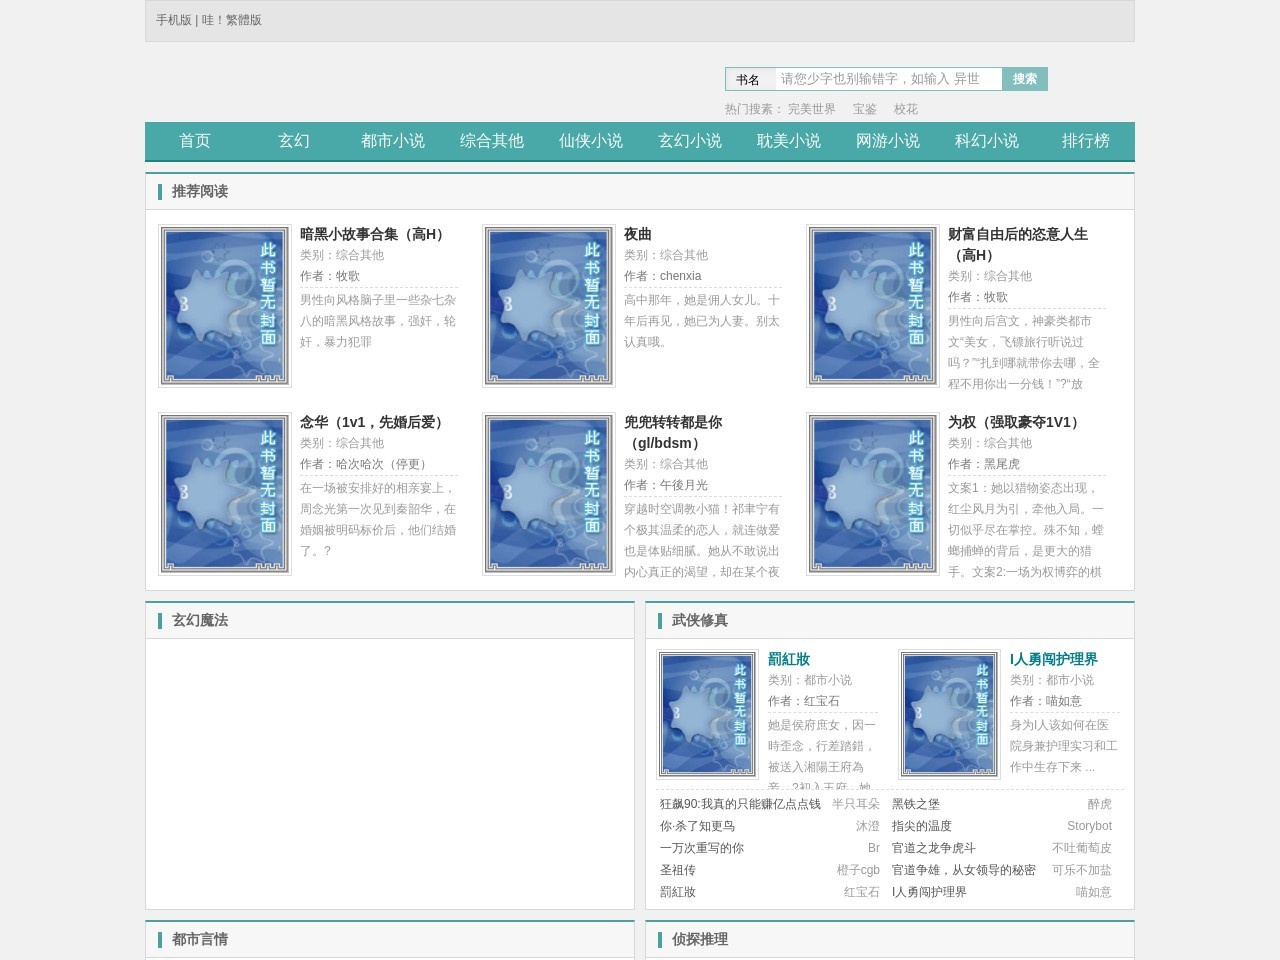
Task: Click the 圣祖传 title in the list
Action: point(677,870)
